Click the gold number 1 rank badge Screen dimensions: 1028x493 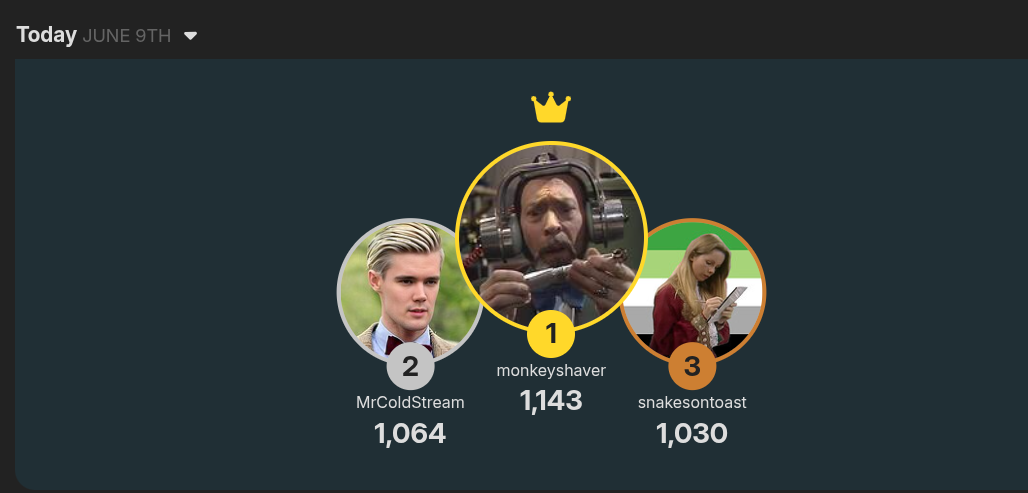tap(551, 334)
